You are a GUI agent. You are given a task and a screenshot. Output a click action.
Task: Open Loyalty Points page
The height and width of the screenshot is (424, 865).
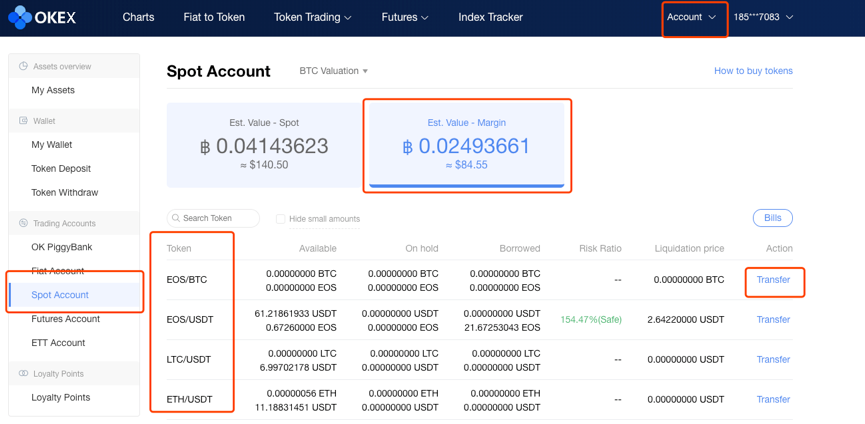pyautogui.click(x=61, y=398)
